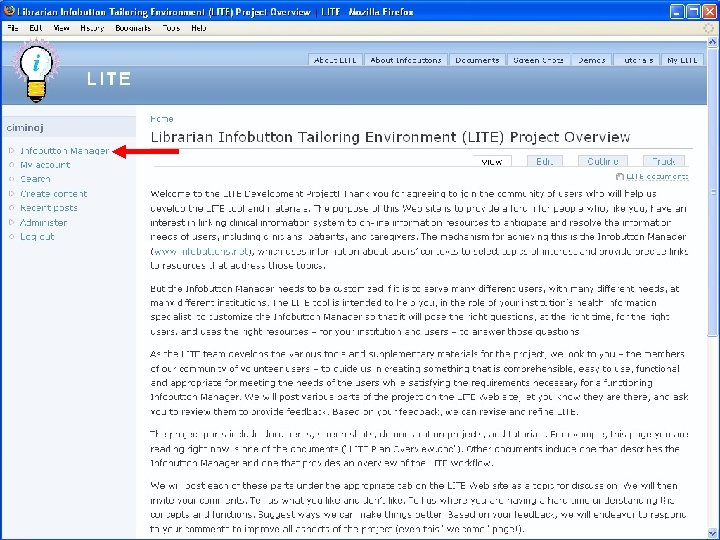Open the Tools menu

[x=171, y=28]
